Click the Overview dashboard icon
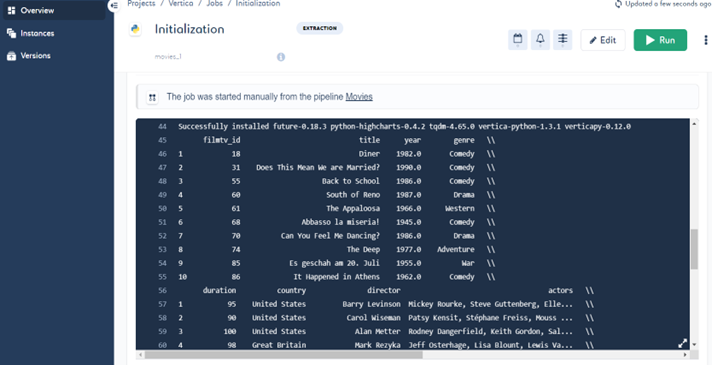 pos(11,10)
